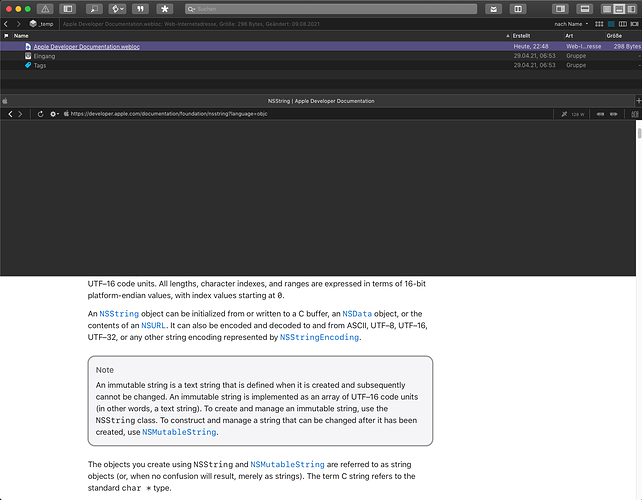Viewport: 642px width, 500px height.
Task: Open the NSData link
Action: 357,314
